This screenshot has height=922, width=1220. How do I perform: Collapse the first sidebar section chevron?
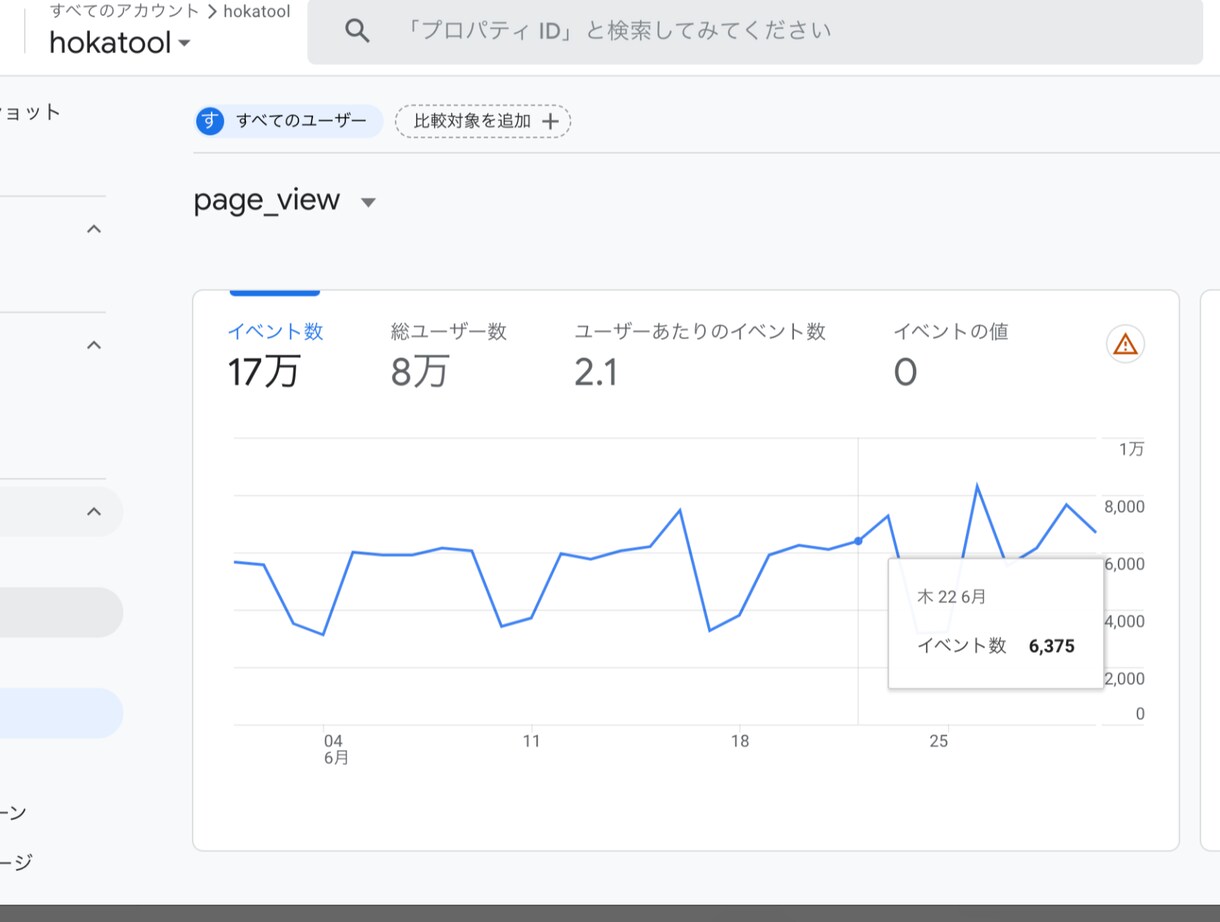click(x=94, y=229)
